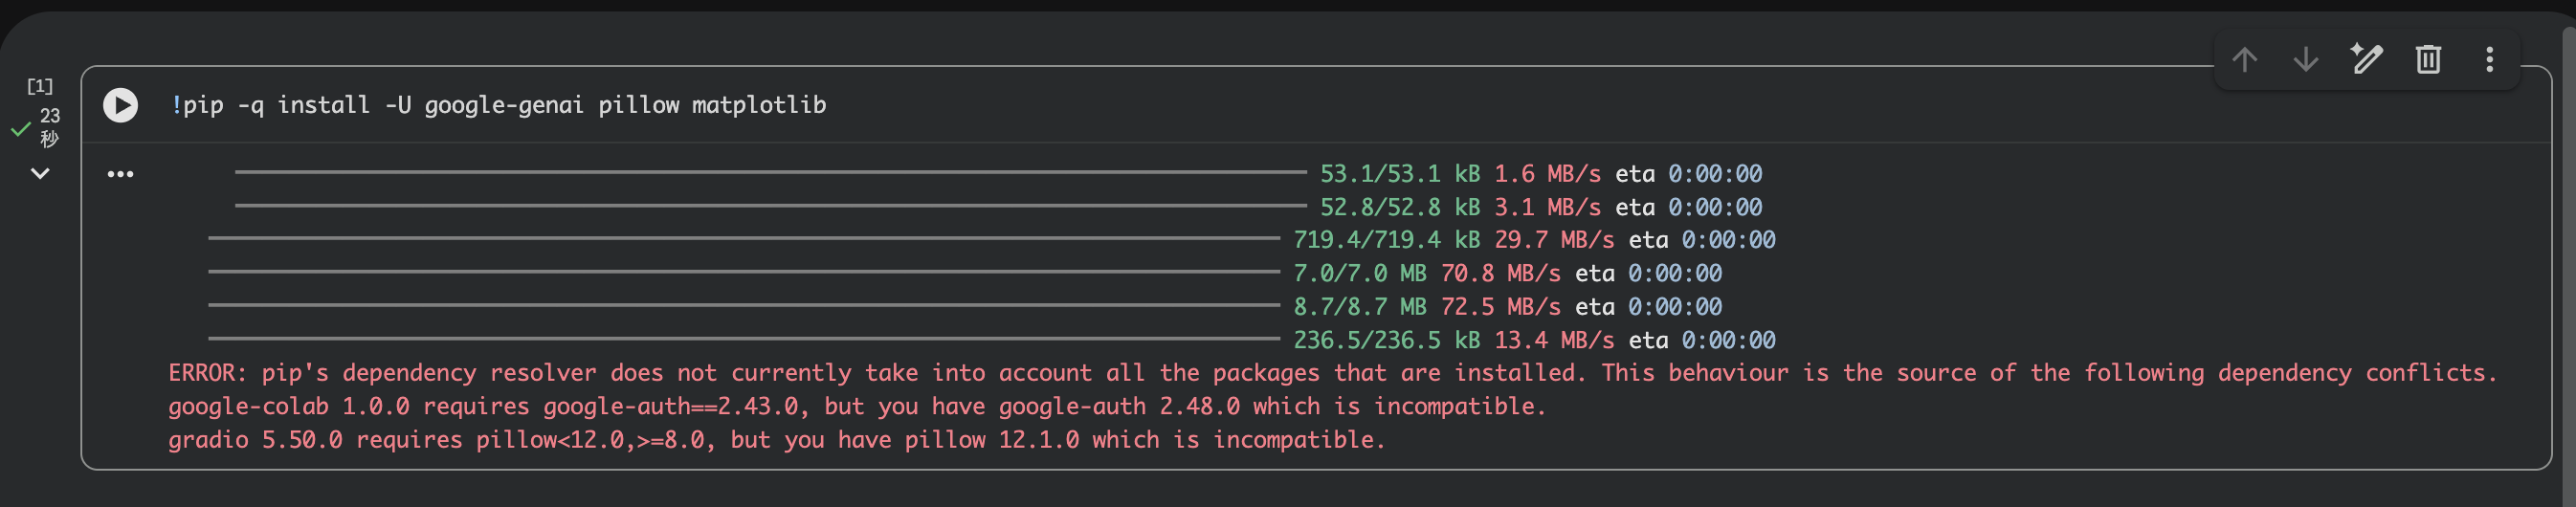Click the 53.1/53.1 kB progress bar
Viewport: 2576px width, 507px height.
pyautogui.click(x=770, y=173)
